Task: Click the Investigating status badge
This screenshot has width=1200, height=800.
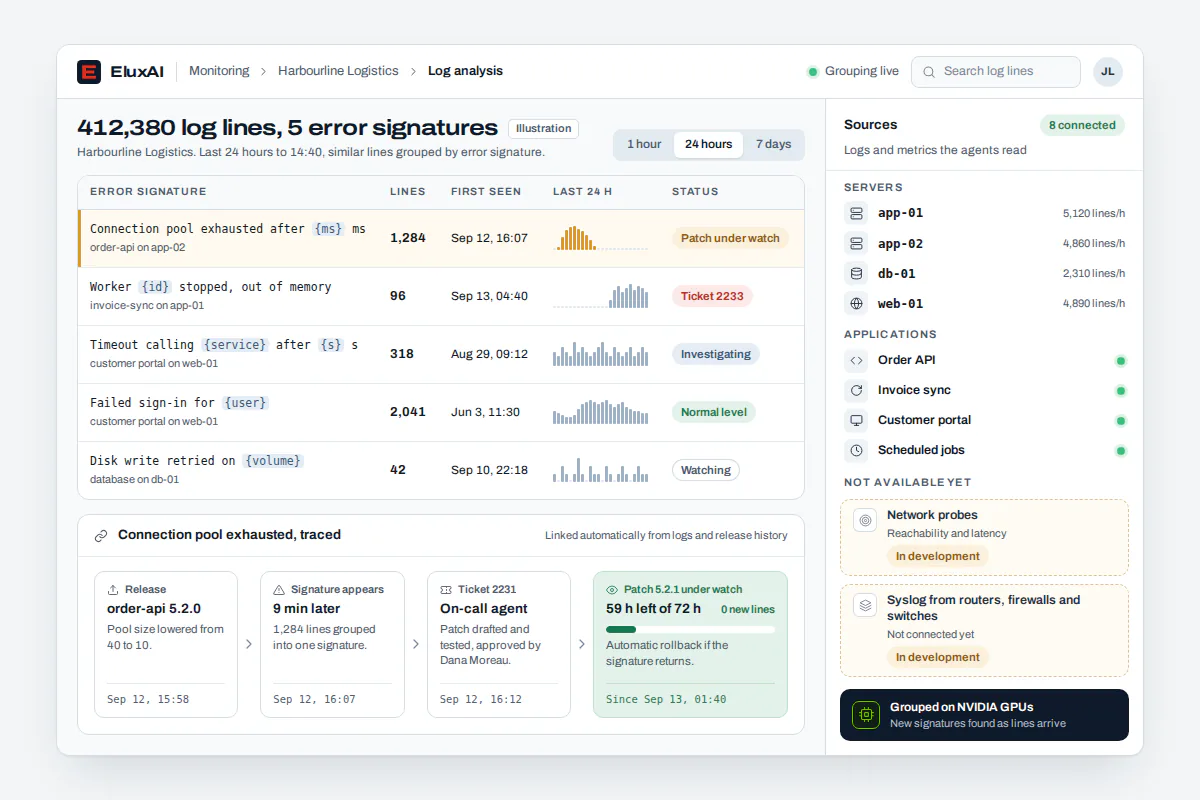Action: point(716,354)
